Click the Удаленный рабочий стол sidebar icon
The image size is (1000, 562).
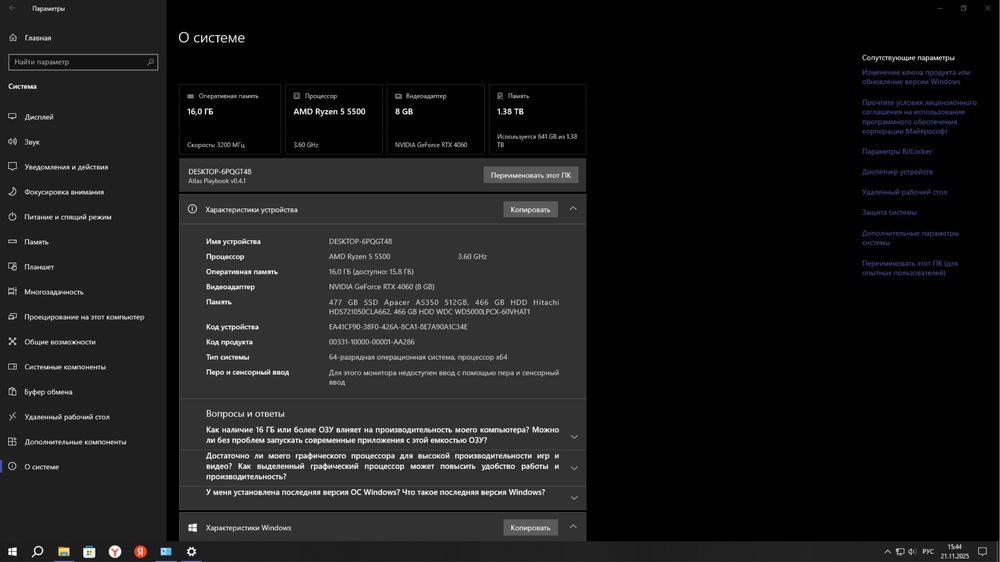(x=12, y=417)
